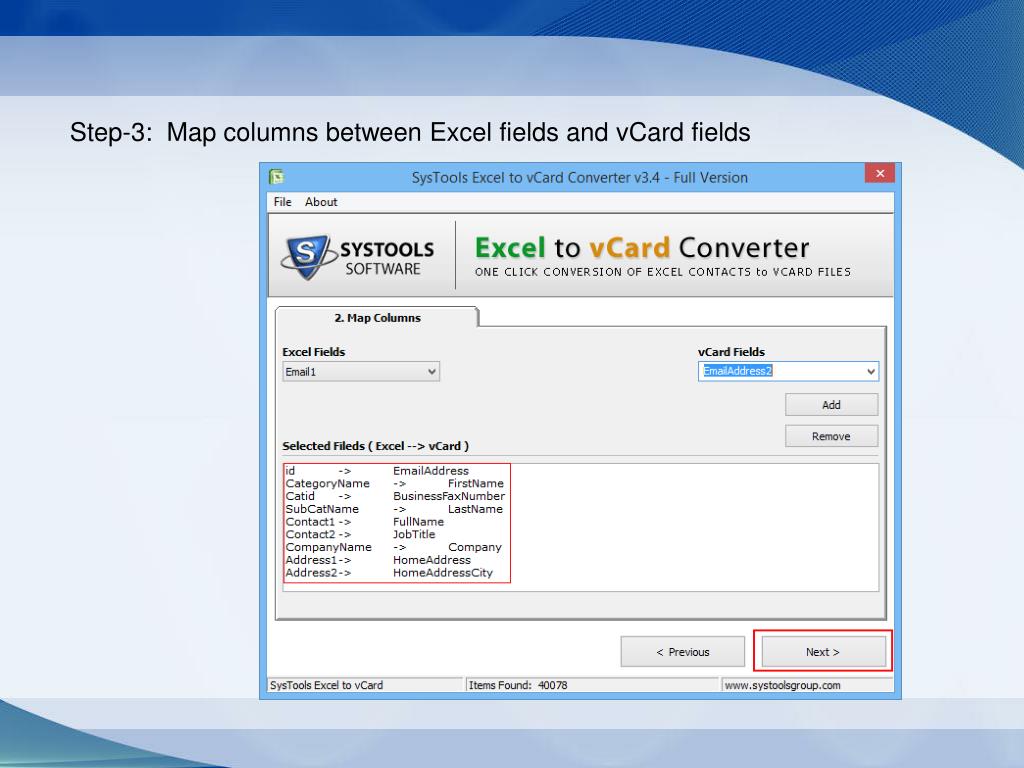Screen dimensions: 1024x768
Task: Select the Contact2 -> JobTitle mapping row
Action: (360, 534)
